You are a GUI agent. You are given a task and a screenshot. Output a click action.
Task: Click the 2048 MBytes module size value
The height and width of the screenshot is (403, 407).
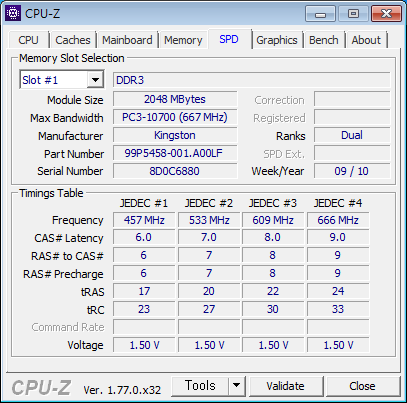click(175, 99)
